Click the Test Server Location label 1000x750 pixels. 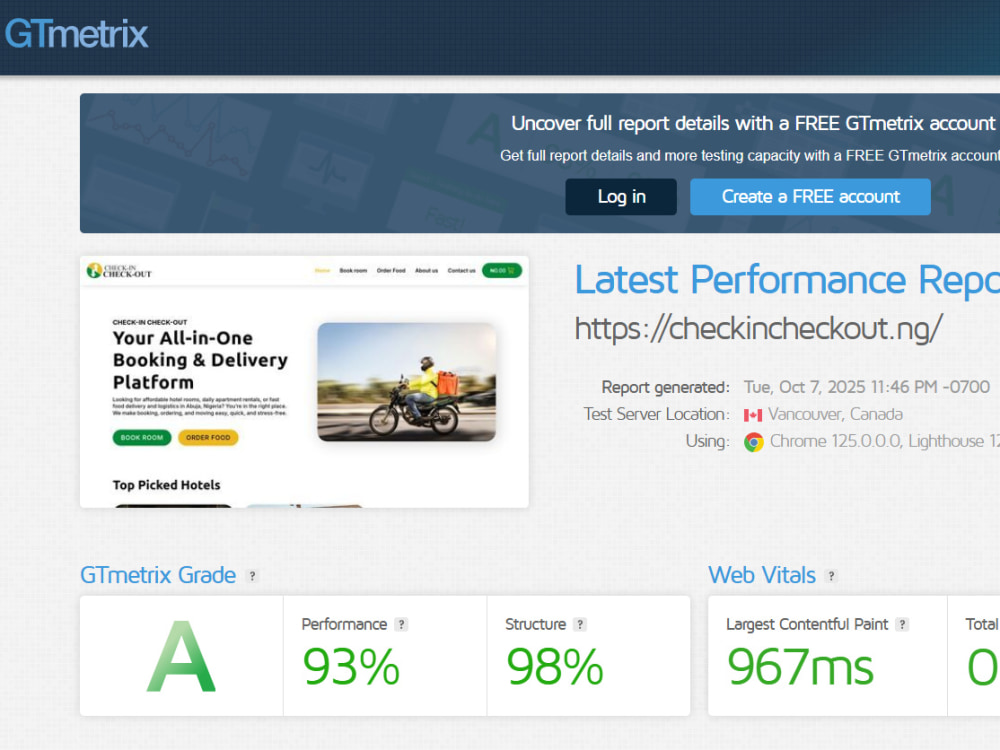[656, 415]
